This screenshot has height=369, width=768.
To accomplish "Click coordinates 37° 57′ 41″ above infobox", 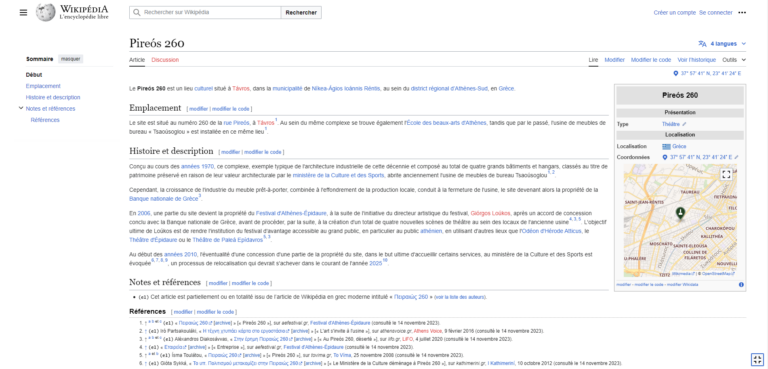I will (x=711, y=74).
